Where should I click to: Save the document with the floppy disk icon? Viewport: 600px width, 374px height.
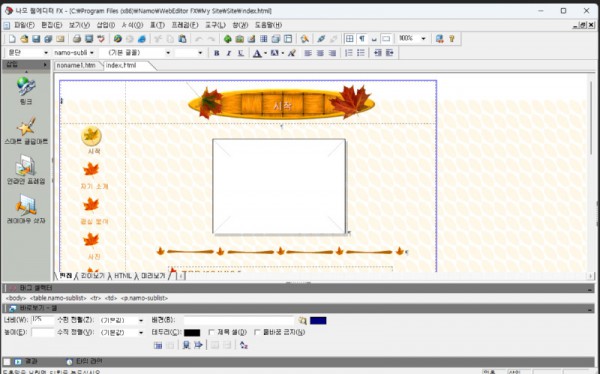(x=36, y=39)
